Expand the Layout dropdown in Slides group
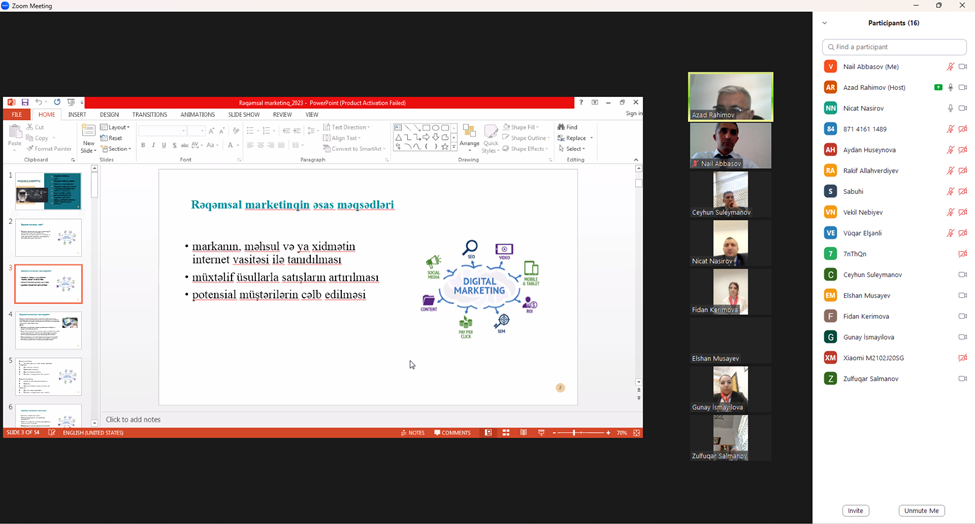The width and height of the screenshot is (975, 524). coord(116,127)
